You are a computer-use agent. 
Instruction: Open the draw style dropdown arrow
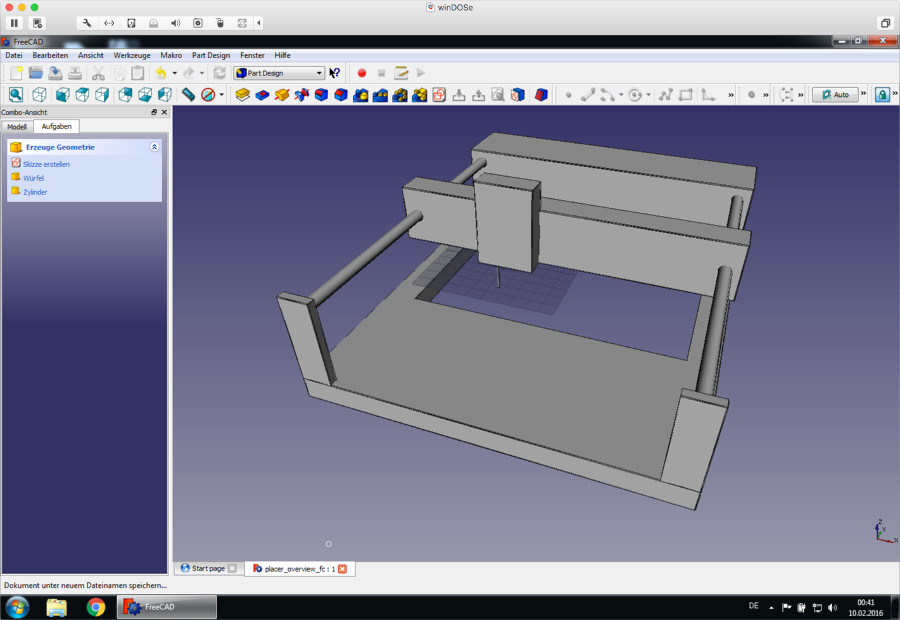222,95
